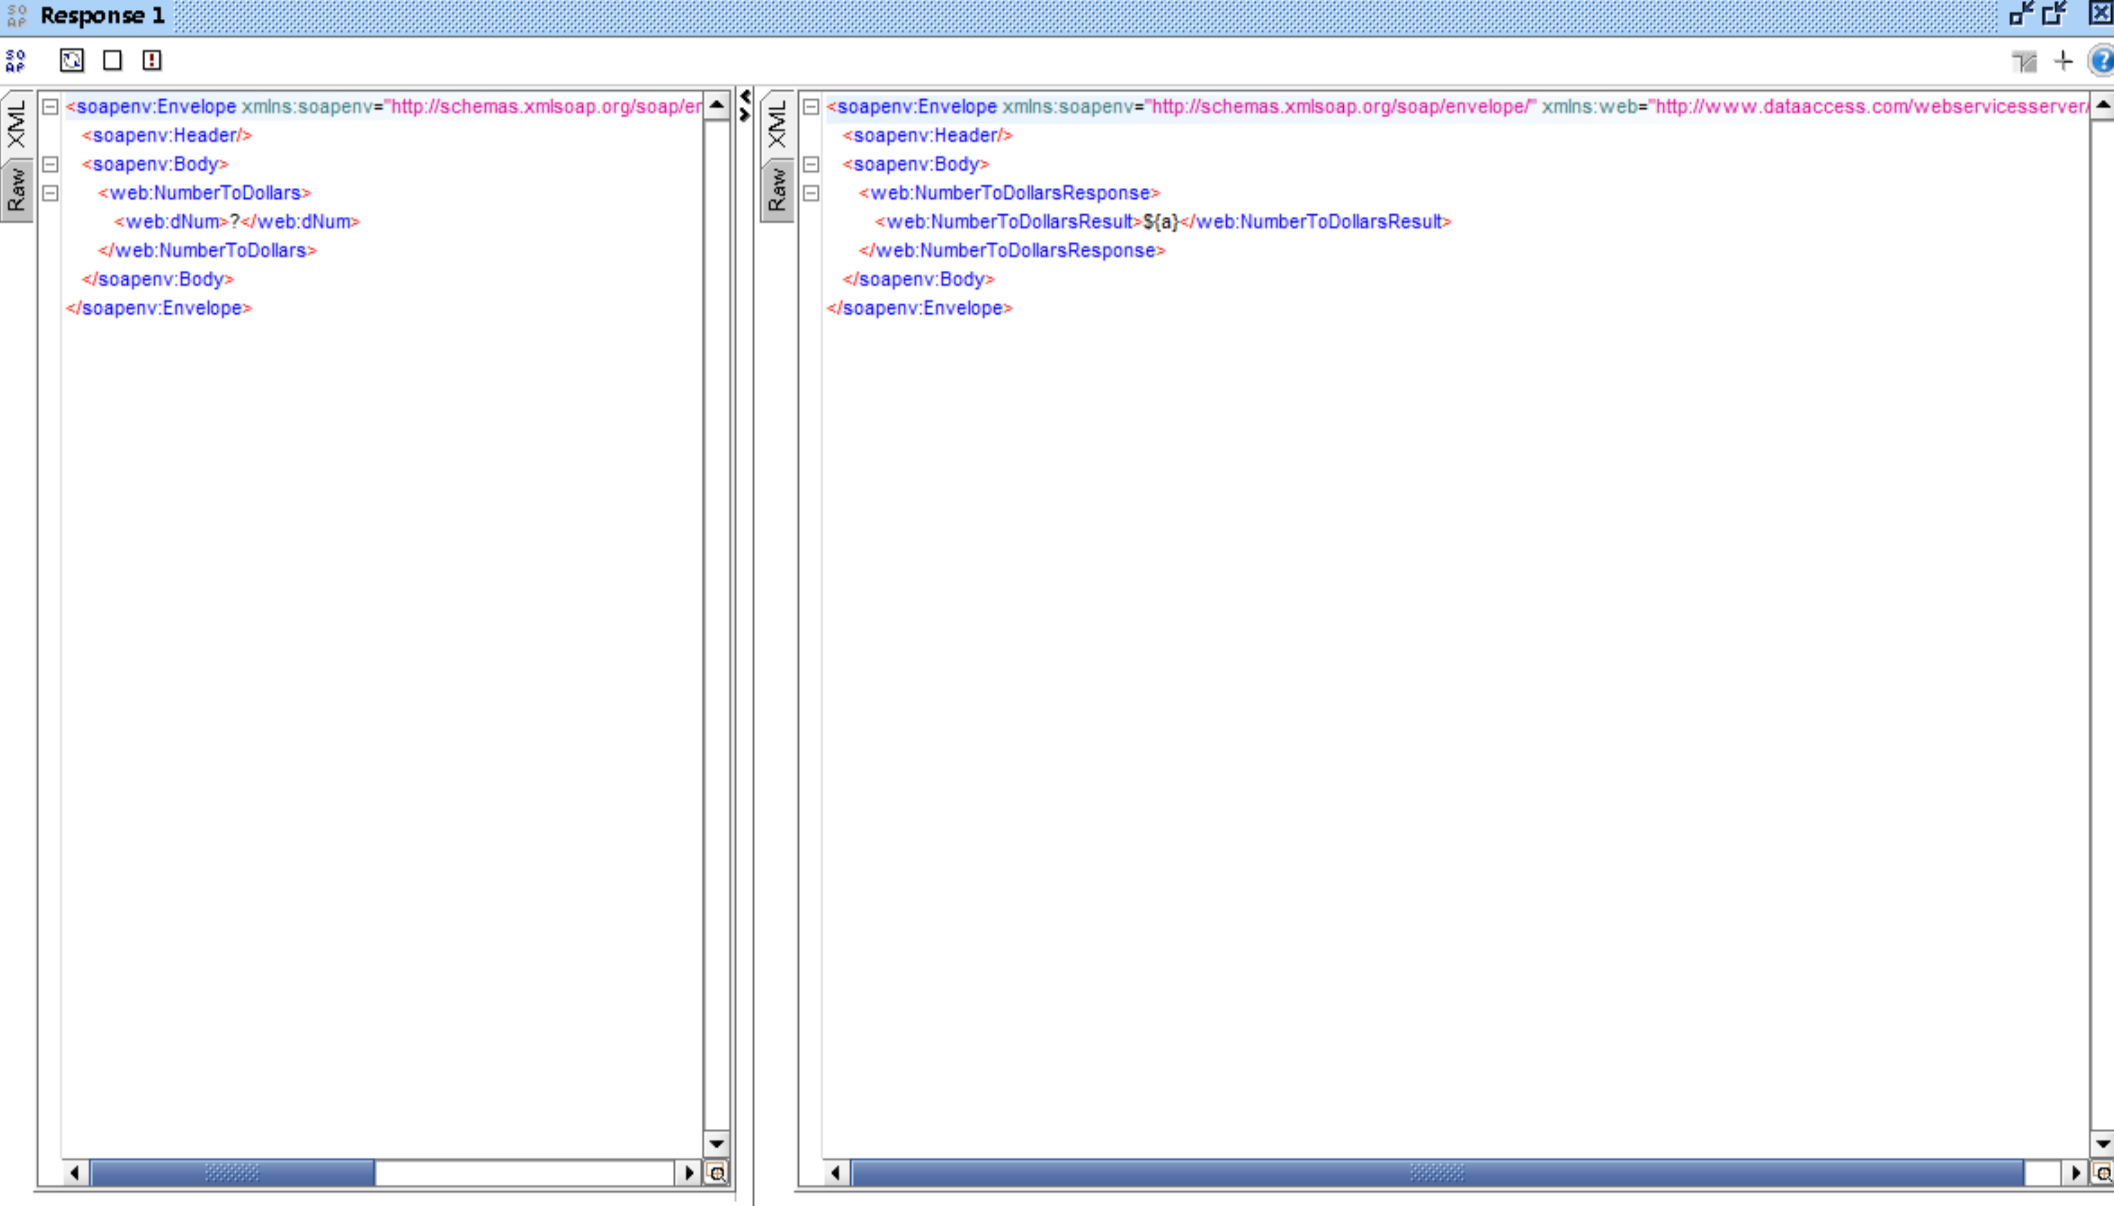Maximize the Response 1 editor panel

(2055, 13)
